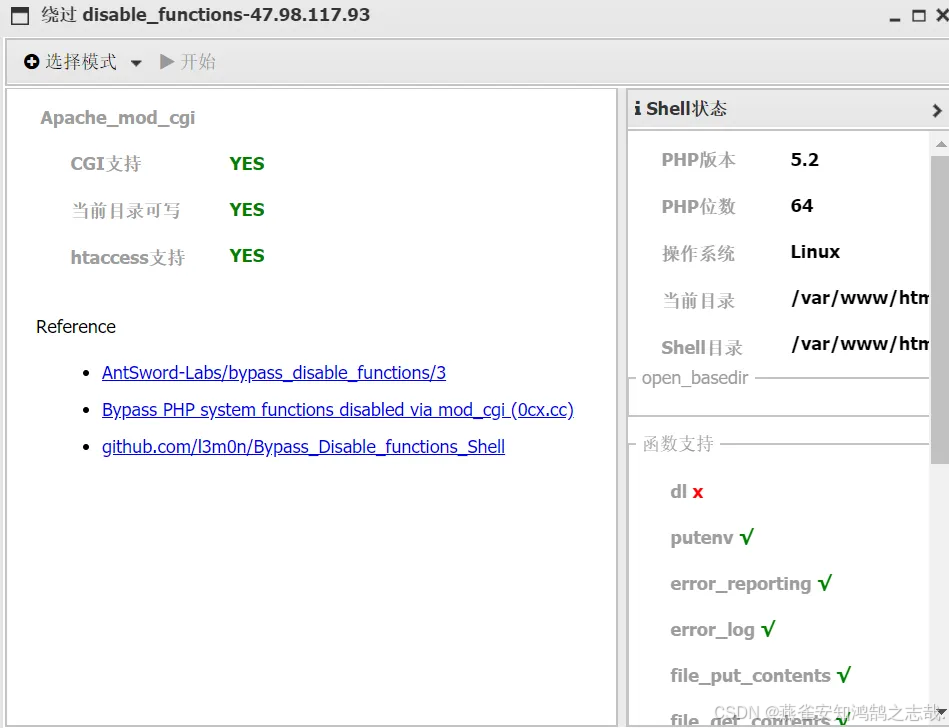This screenshot has width=949, height=728.
Task: Click the red x beside dl
Action: 697,491
